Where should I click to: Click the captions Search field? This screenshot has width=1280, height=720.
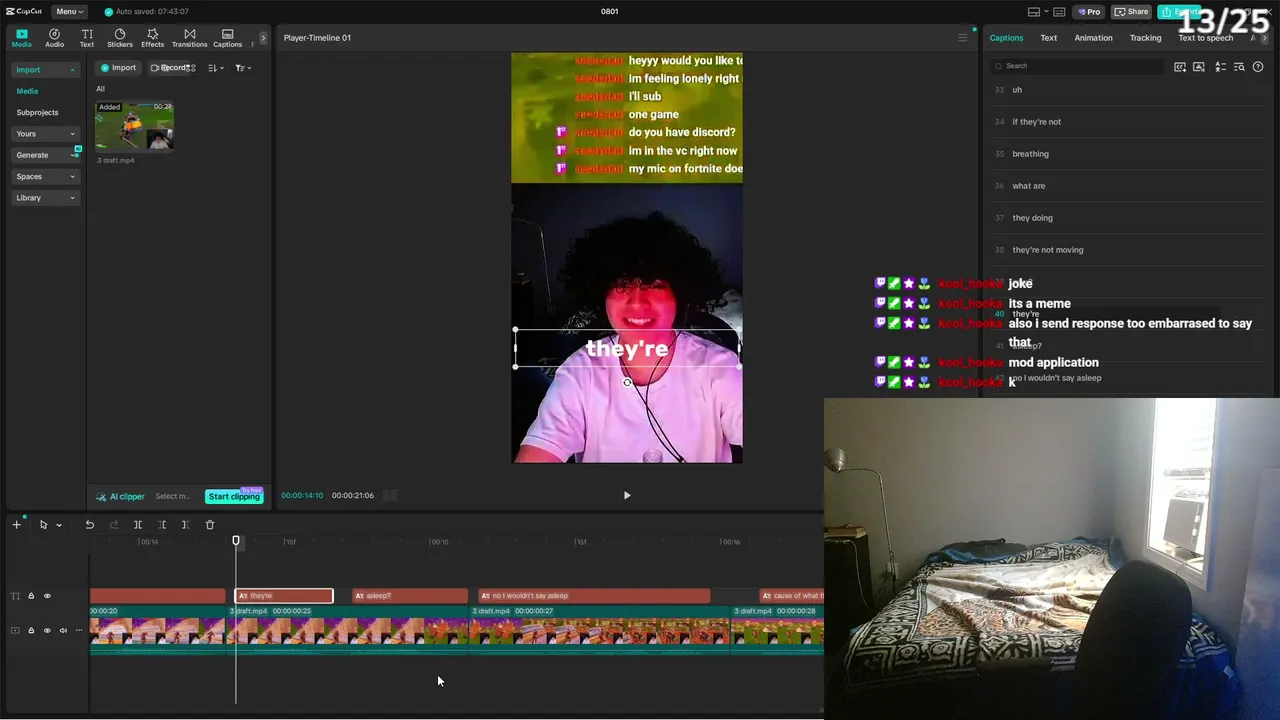tap(1078, 66)
